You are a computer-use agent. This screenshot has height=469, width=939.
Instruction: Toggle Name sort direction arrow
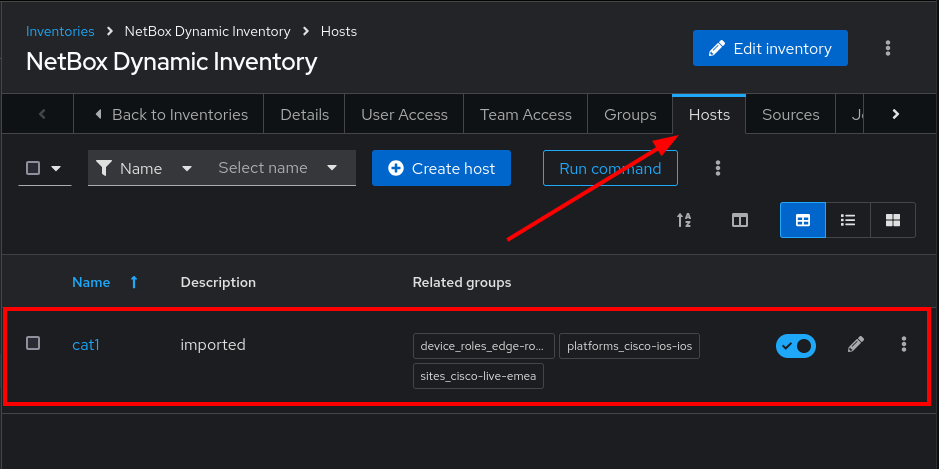(x=134, y=282)
